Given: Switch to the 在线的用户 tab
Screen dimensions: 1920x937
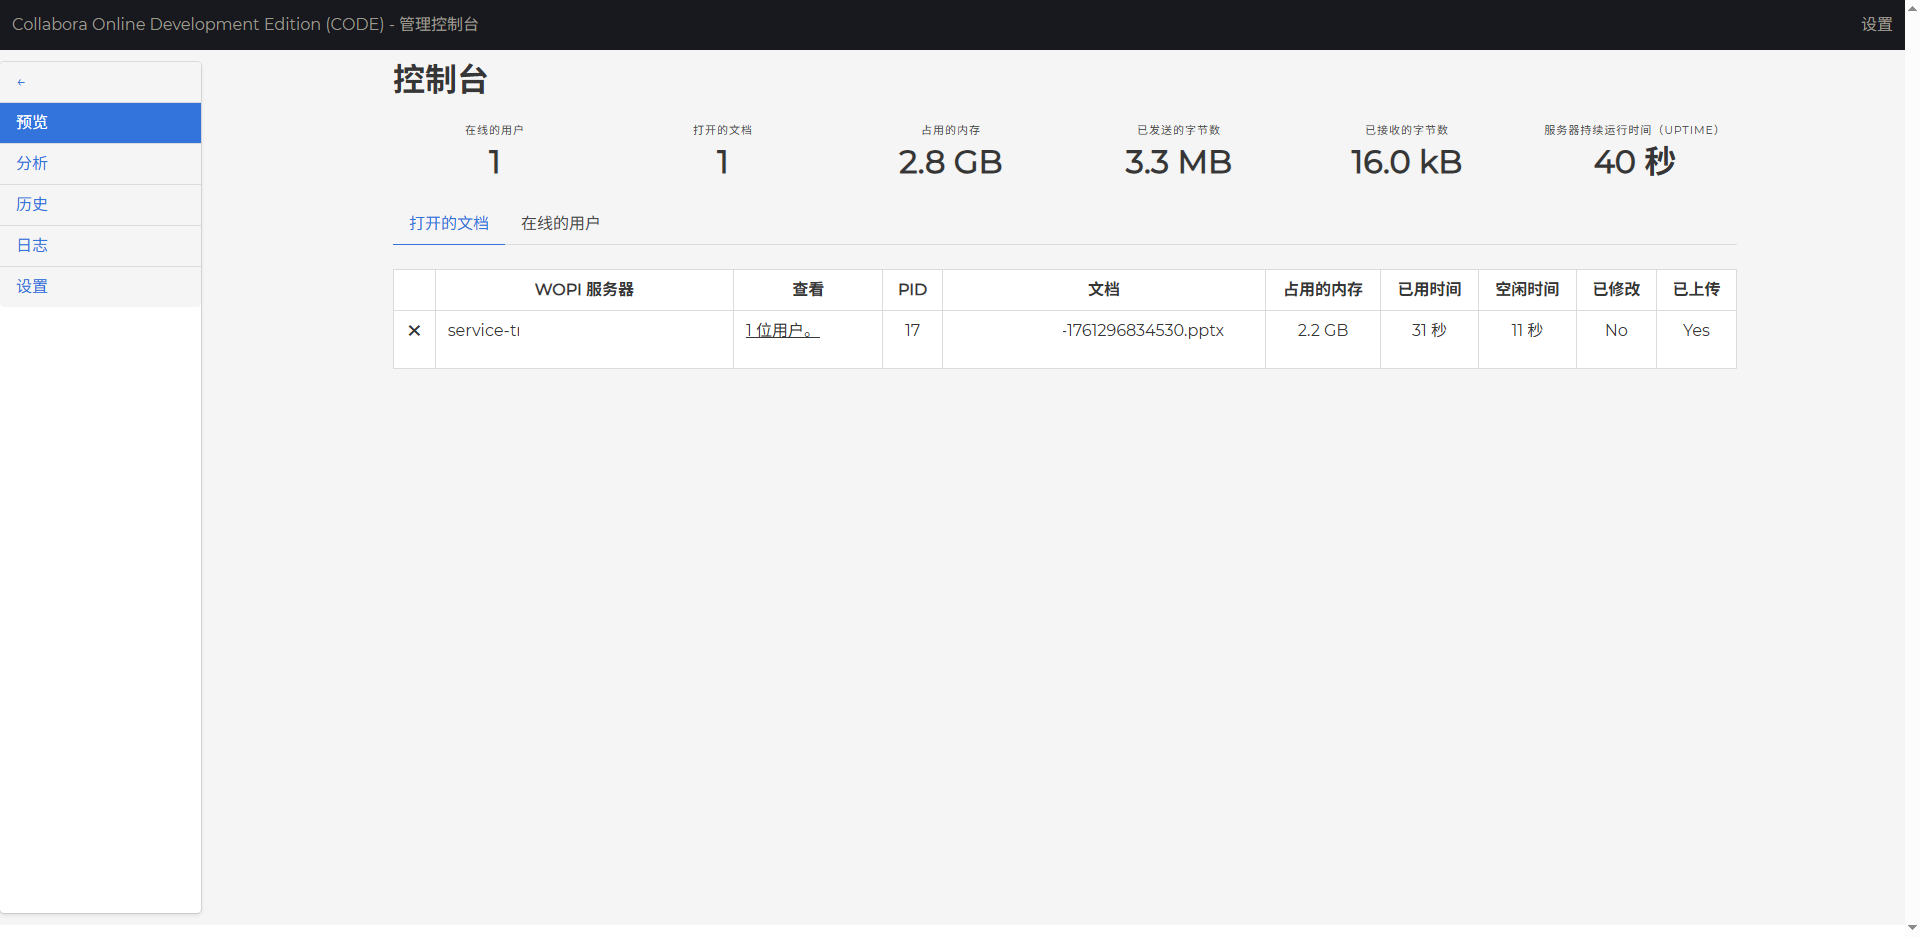Looking at the screenshot, I should 560,223.
